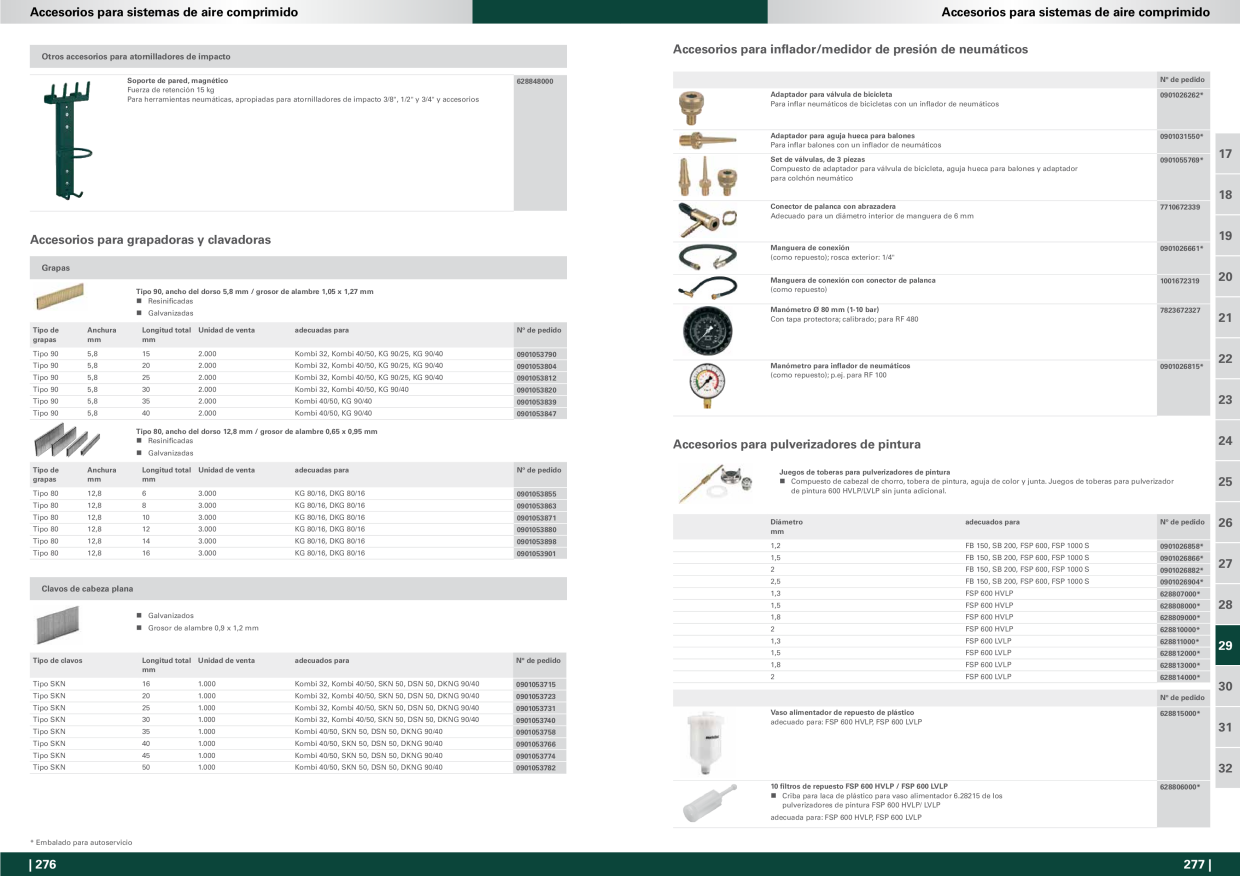Click order number 0901053847
Screen dimensions: 1240x876
click(536, 413)
